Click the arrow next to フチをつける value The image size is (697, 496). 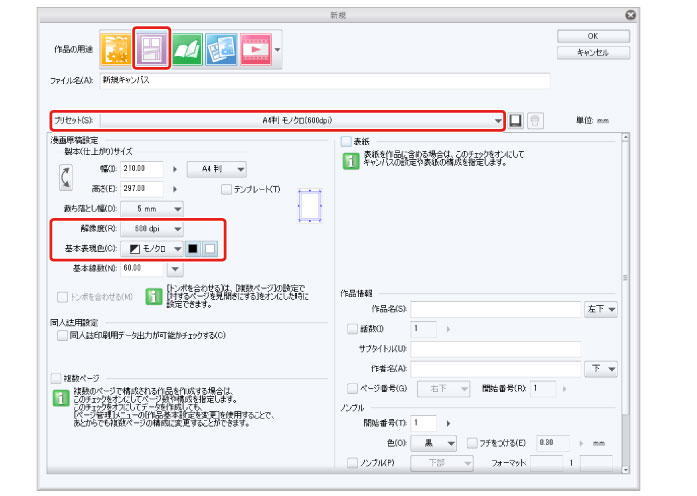point(581,443)
